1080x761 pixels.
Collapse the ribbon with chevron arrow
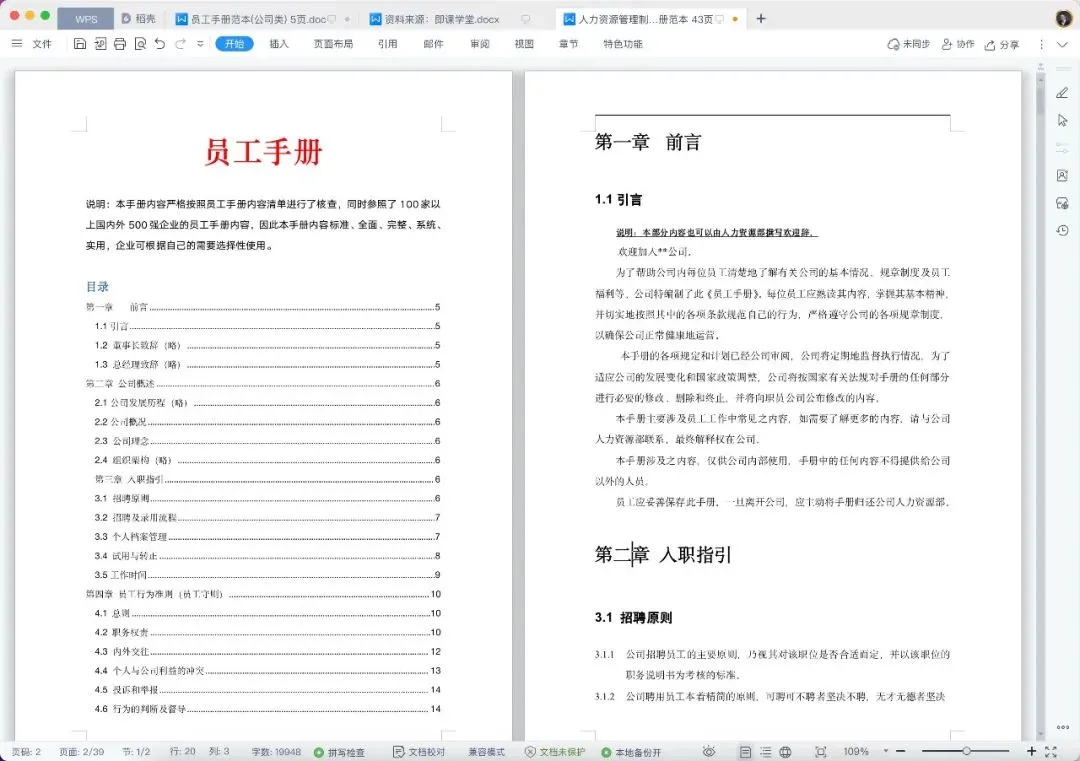[1063, 44]
